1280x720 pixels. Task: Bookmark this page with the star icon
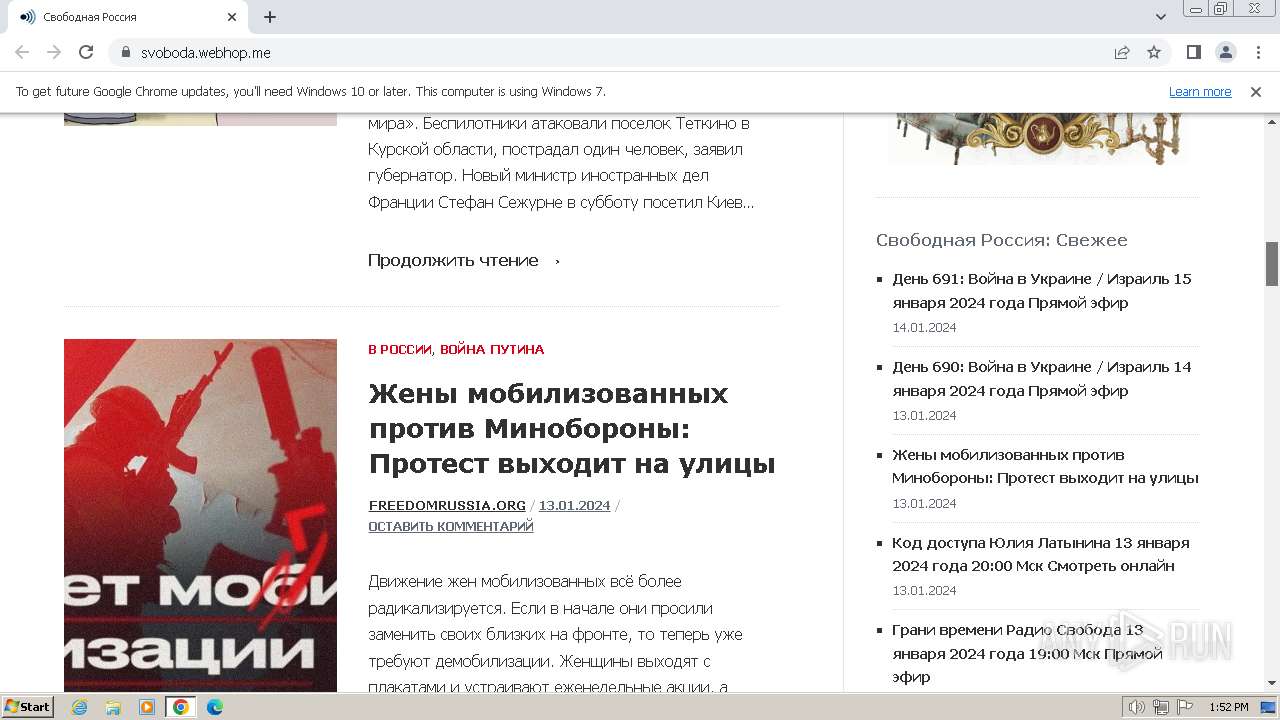(x=1154, y=52)
